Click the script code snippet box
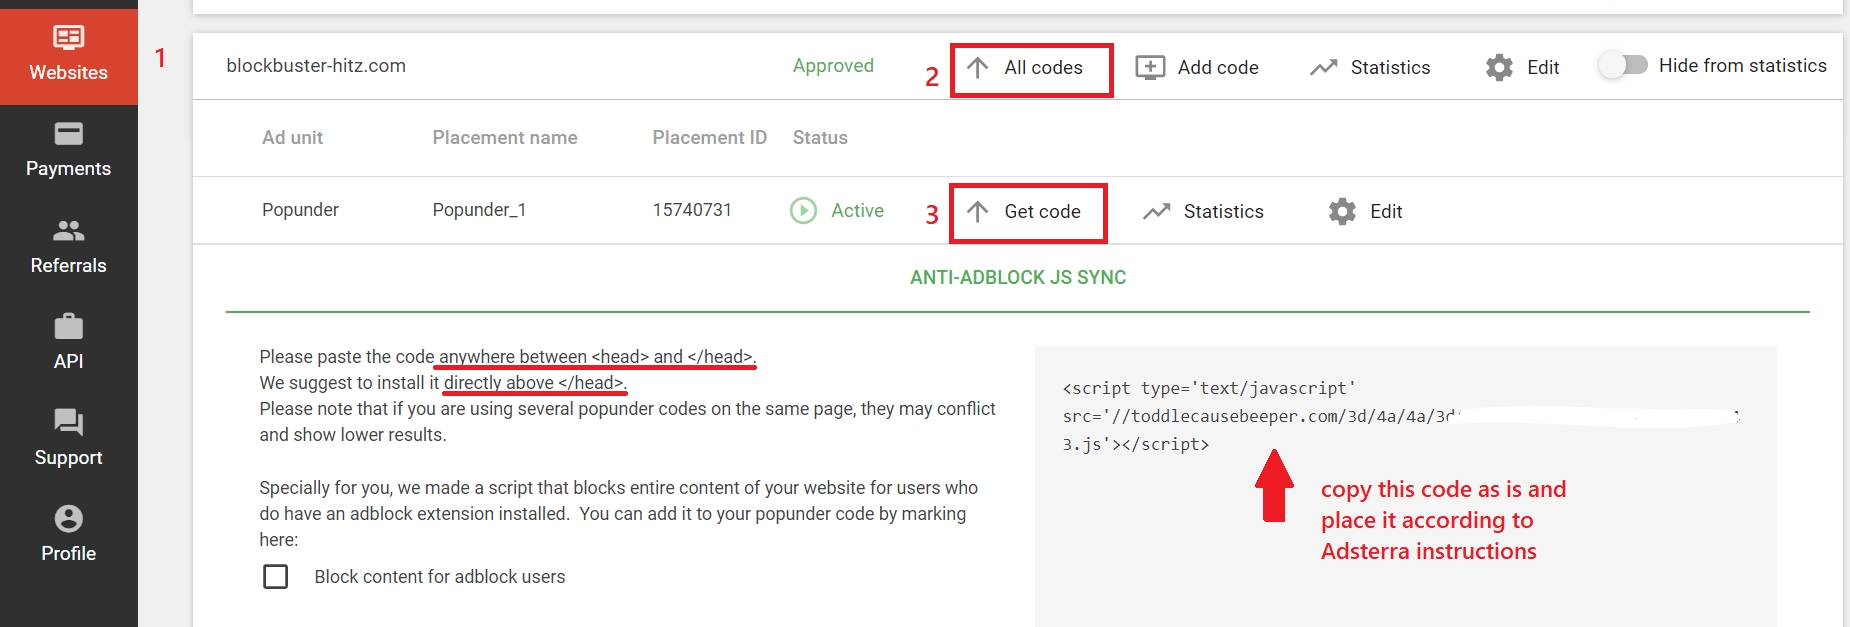The width and height of the screenshot is (1850, 627). tap(1400, 416)
